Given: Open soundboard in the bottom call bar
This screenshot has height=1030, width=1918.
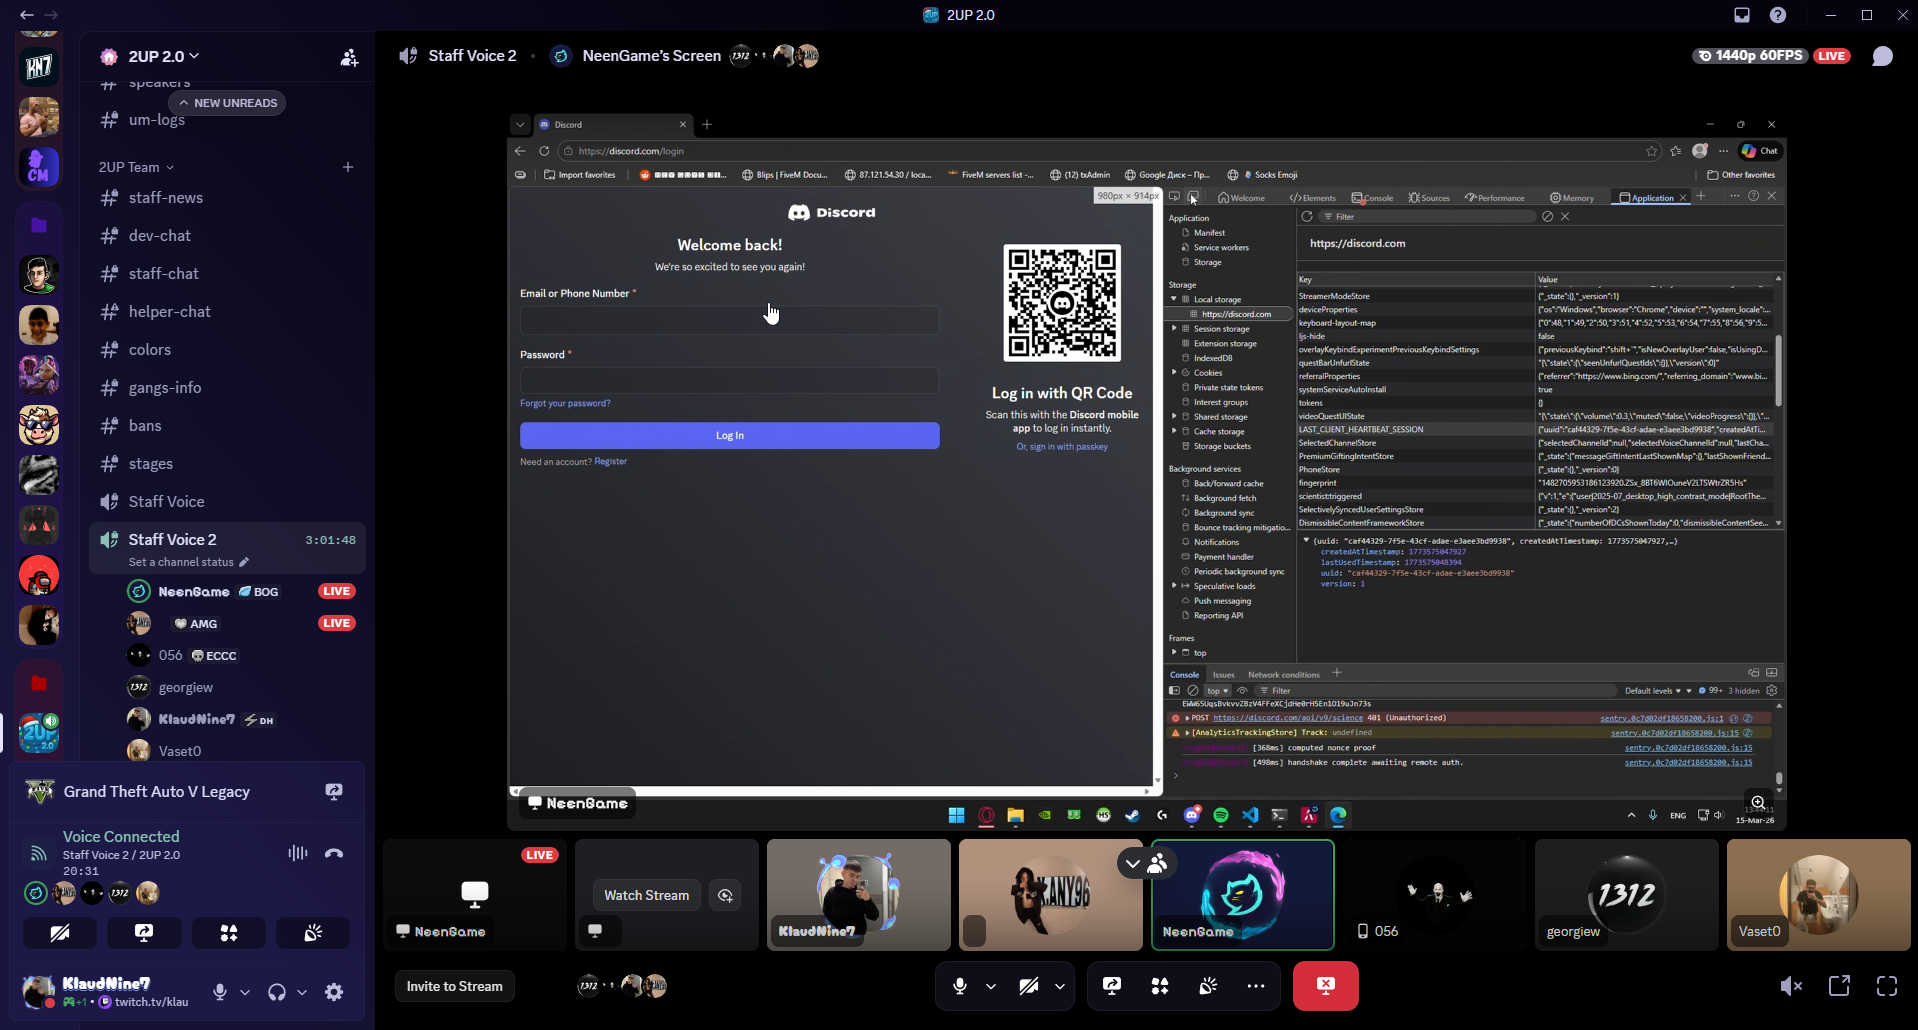Looking at the screenshot, I should [x=1208, y=986].
